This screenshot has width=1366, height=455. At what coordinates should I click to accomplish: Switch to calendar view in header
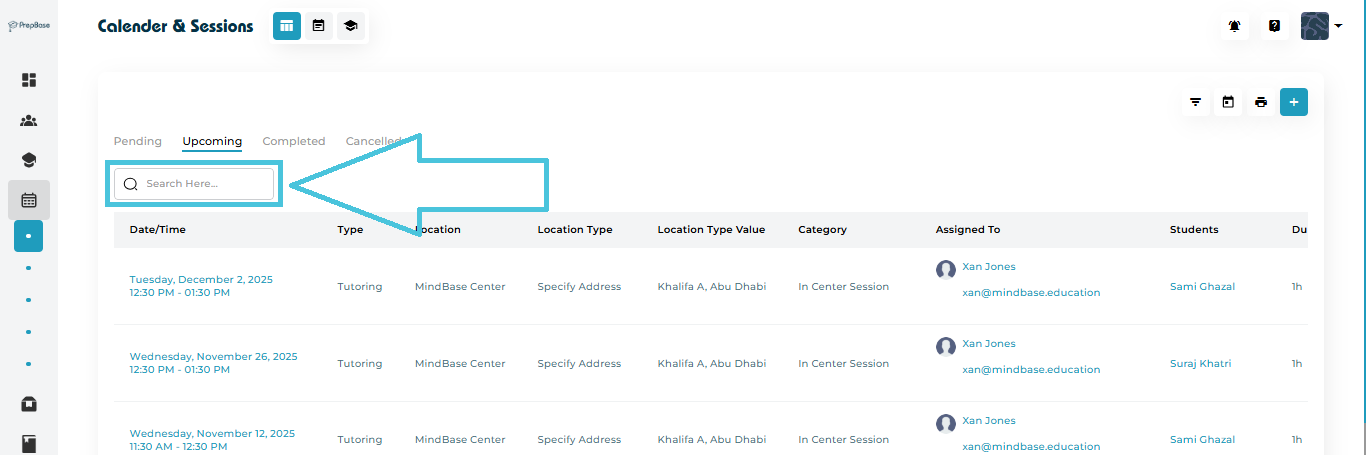pos(319,26)
